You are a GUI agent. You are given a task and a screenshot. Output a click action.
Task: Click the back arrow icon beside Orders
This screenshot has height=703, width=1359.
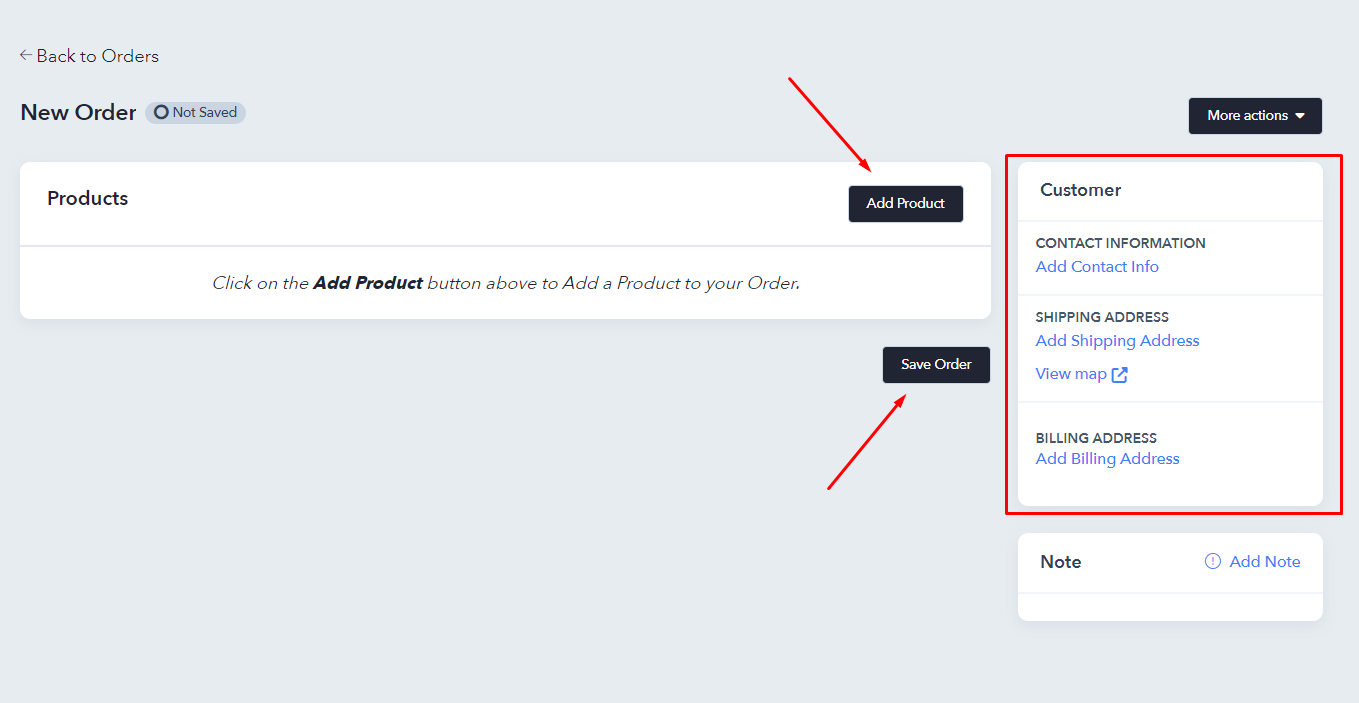(26, 55)
